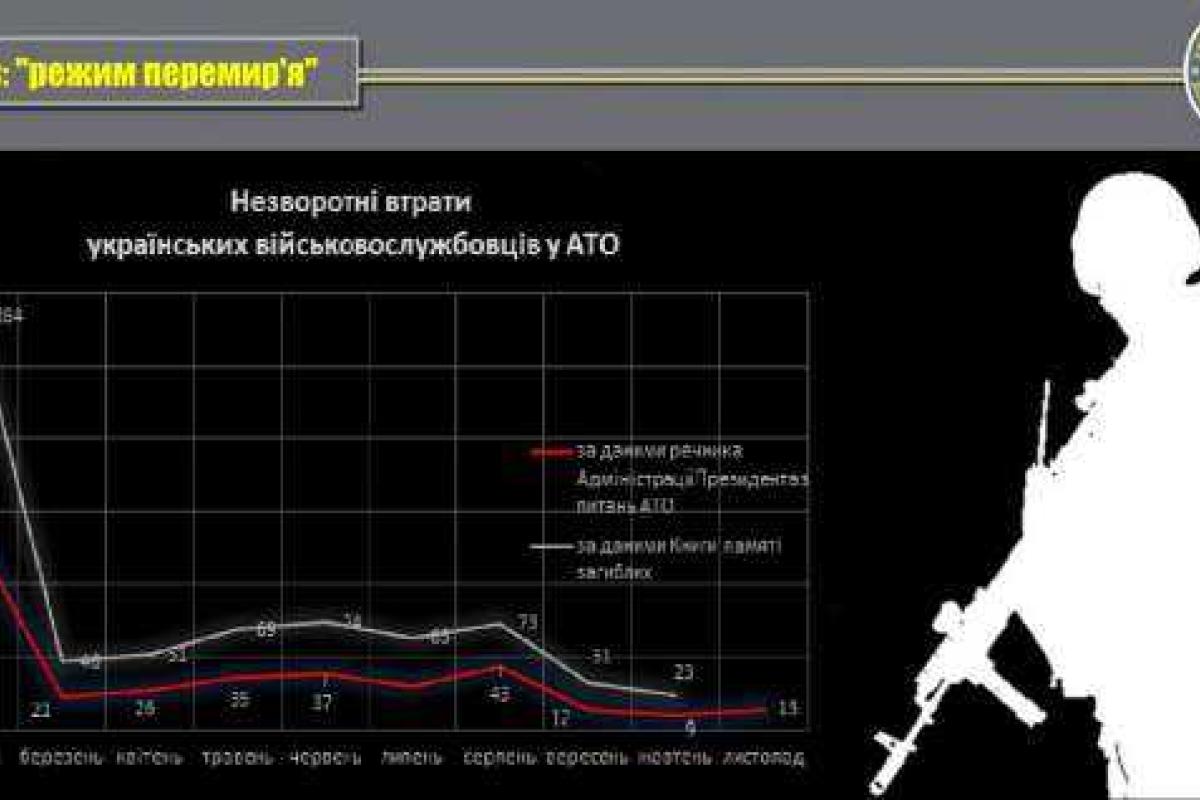
Task: Click the partial emblem in top-right corner
Action: 1190,75
